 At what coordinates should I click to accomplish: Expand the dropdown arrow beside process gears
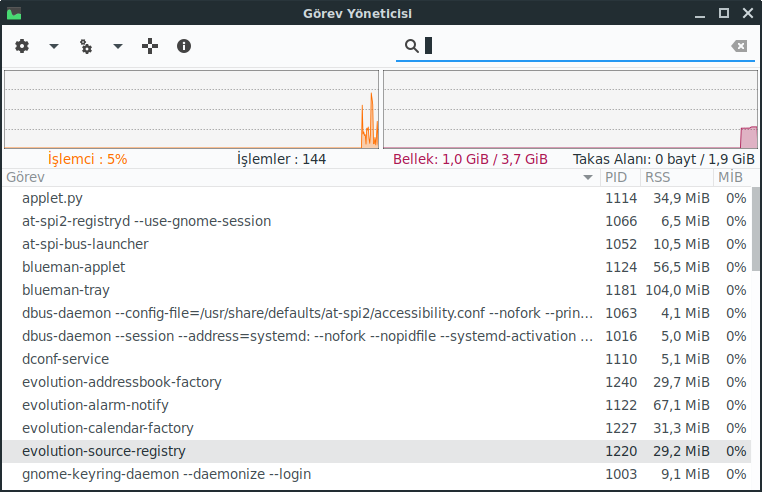118,46
